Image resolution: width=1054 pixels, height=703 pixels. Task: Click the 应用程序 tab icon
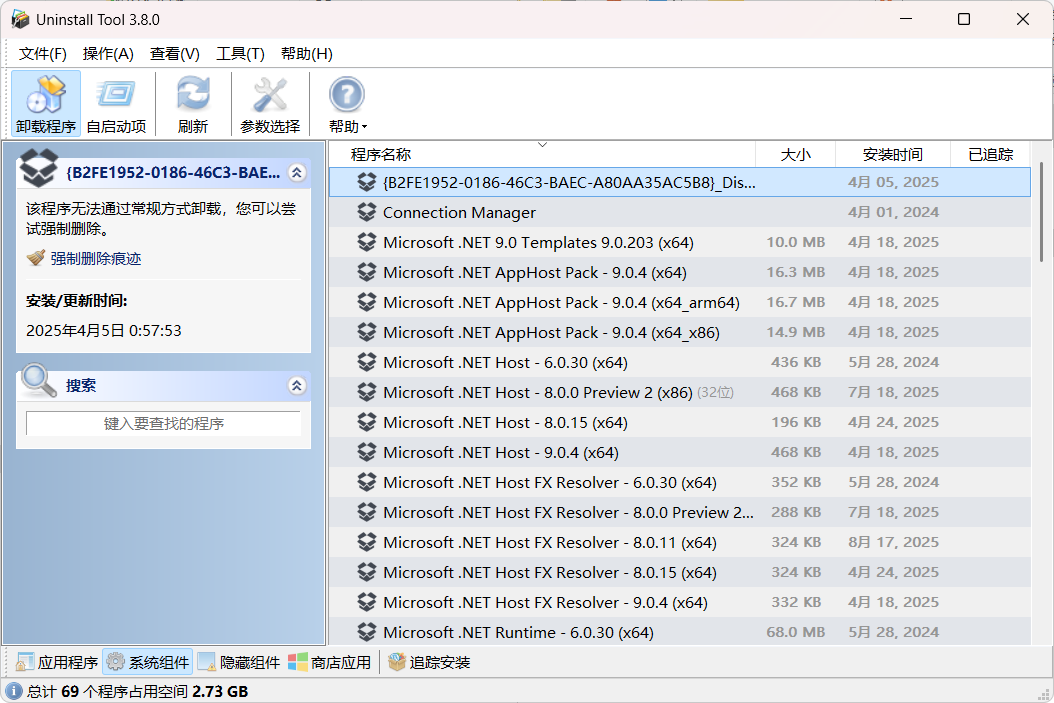(x=25, y=662)
